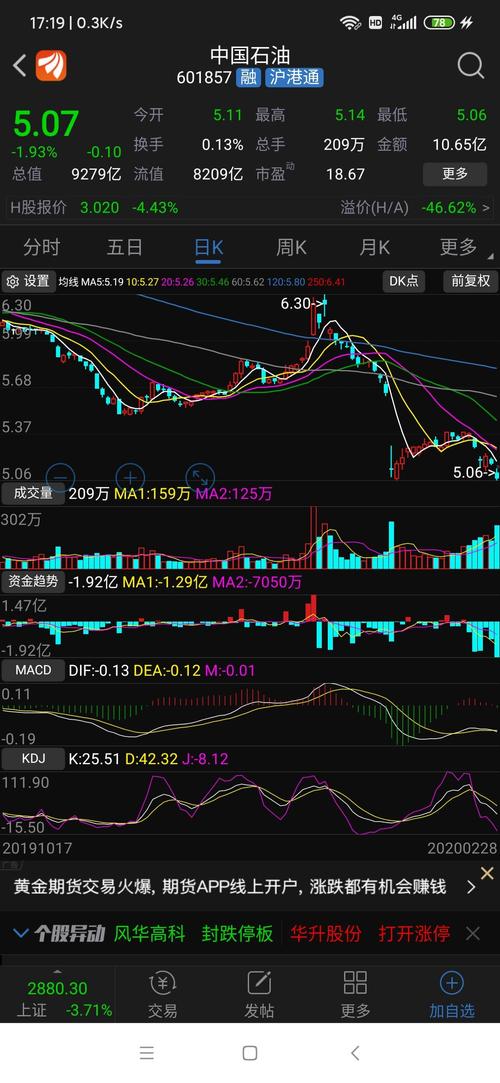Tap the back arrow icon
Screen dimensions: 500x1083
point(19,66)
